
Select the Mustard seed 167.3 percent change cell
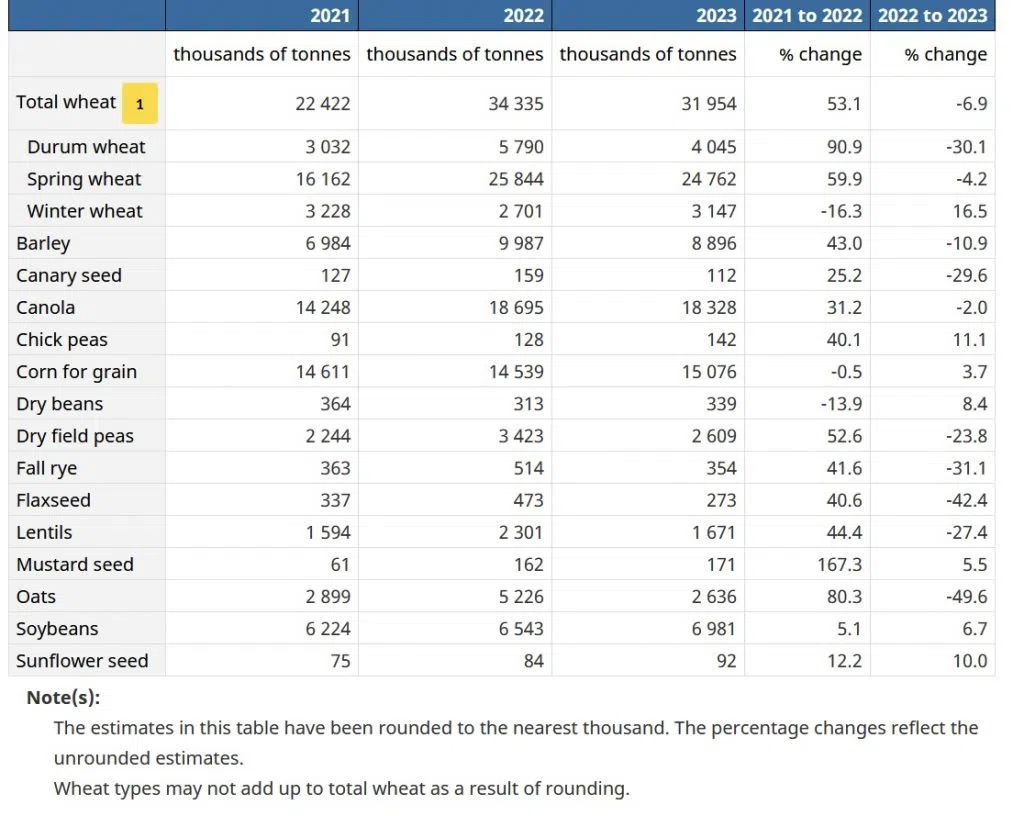(x=839, y=564)
